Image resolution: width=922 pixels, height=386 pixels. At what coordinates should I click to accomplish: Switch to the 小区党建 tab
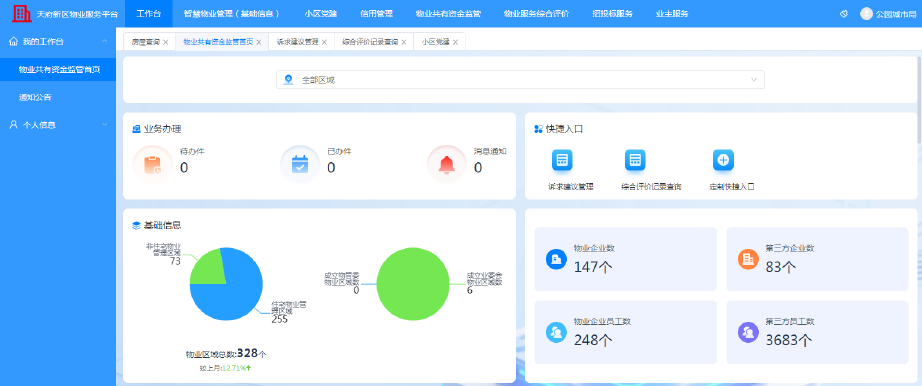coord(435,42)
